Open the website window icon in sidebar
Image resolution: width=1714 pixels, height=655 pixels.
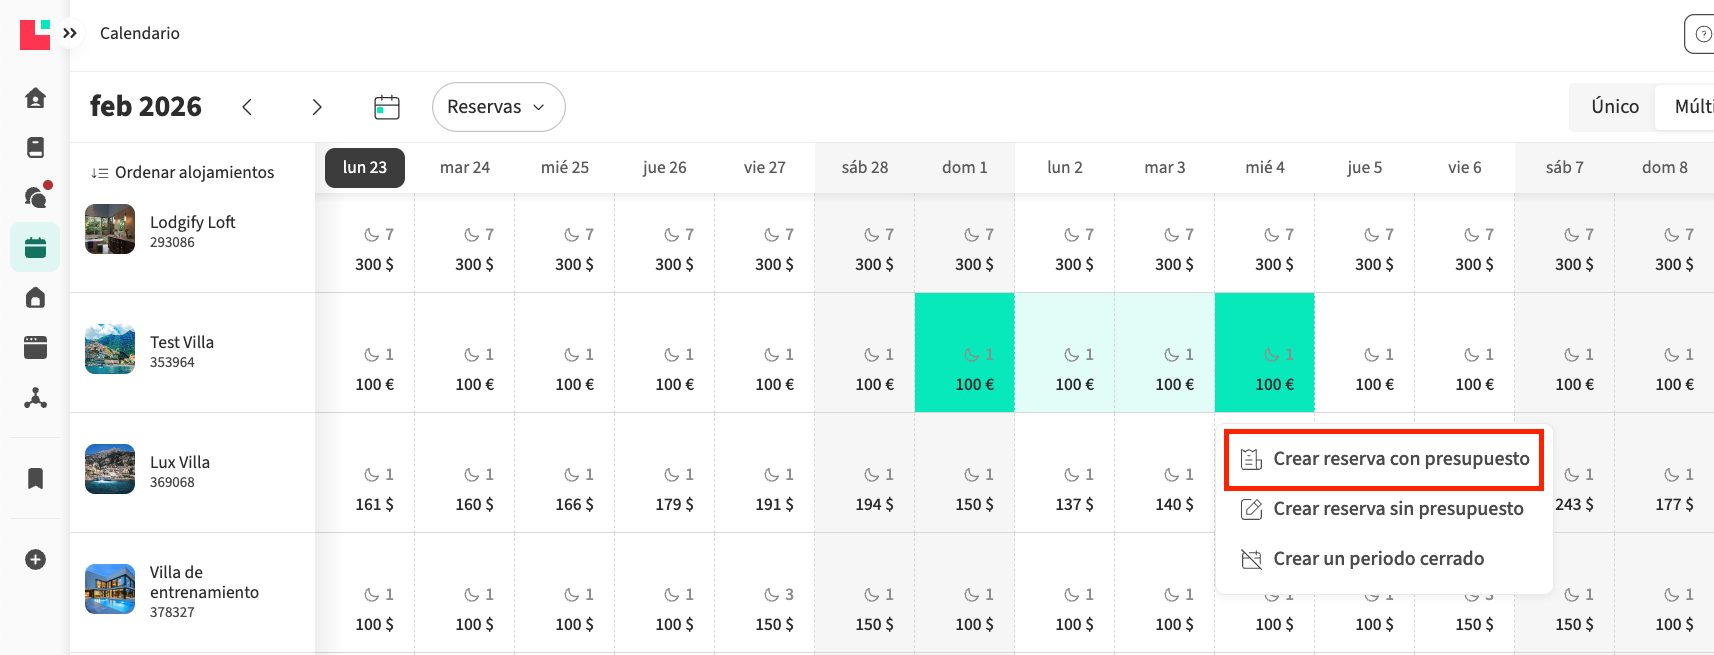pyautogui.click(x=35, y=348)
